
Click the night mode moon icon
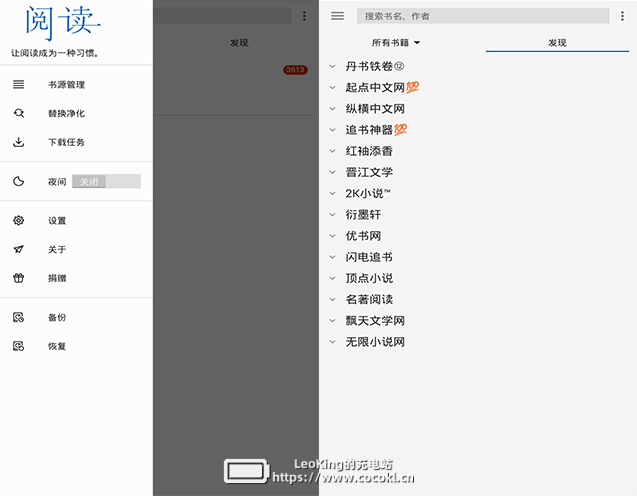point(18,181)
